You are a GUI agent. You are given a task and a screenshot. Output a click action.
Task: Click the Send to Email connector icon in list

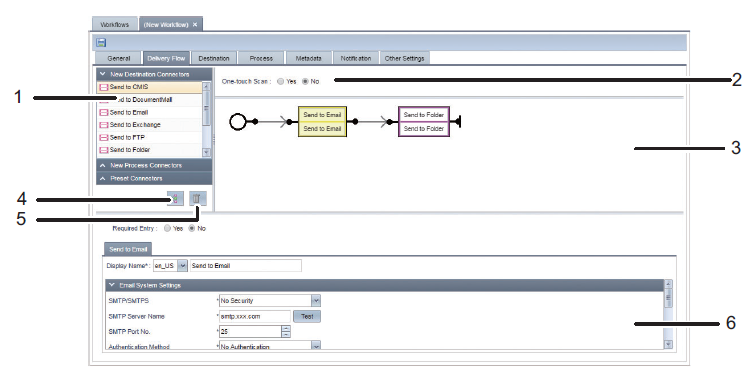tap(103, 113)
